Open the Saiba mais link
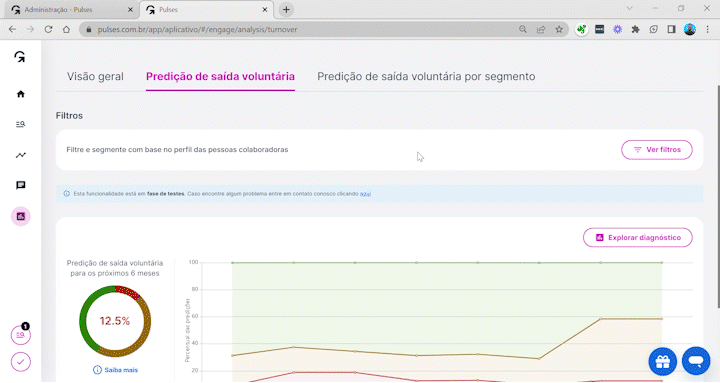This screenshot has width=720, height=383. 115,370
